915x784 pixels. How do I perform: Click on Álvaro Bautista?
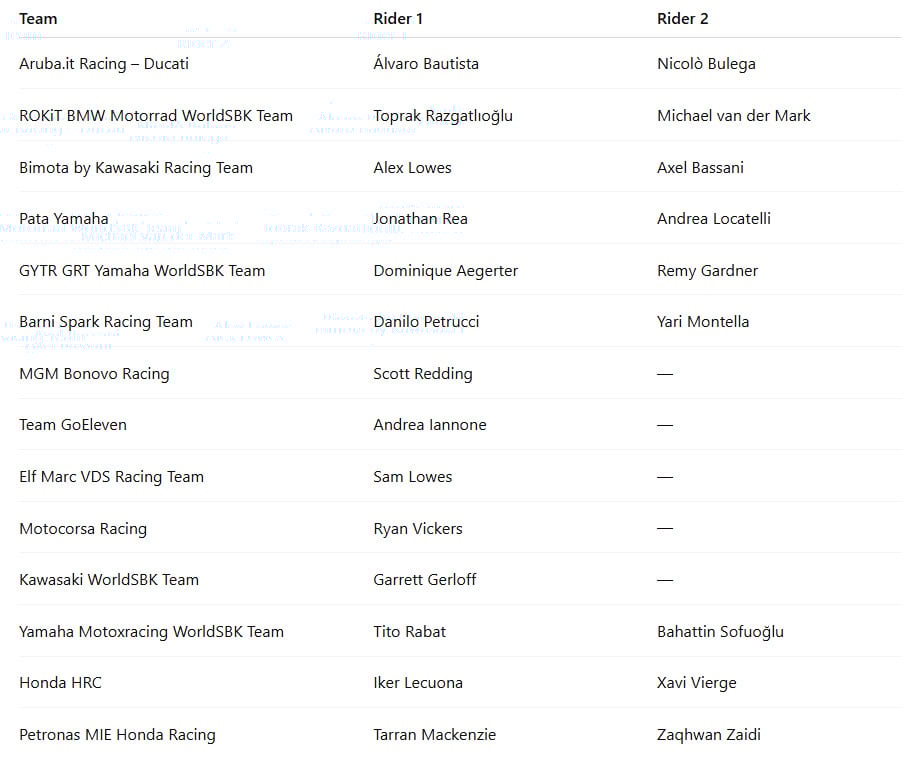426,64
